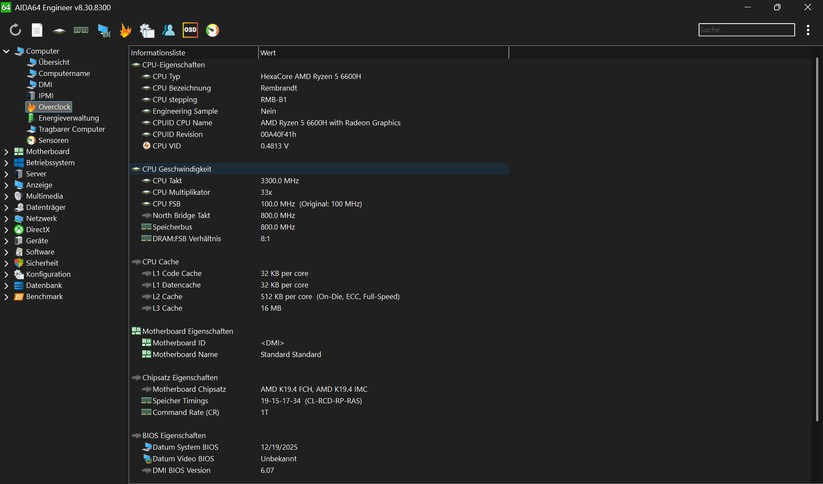This screenshot has height=484, width=823.
Task: Select the CPU VID row
Action: [319, 146]
